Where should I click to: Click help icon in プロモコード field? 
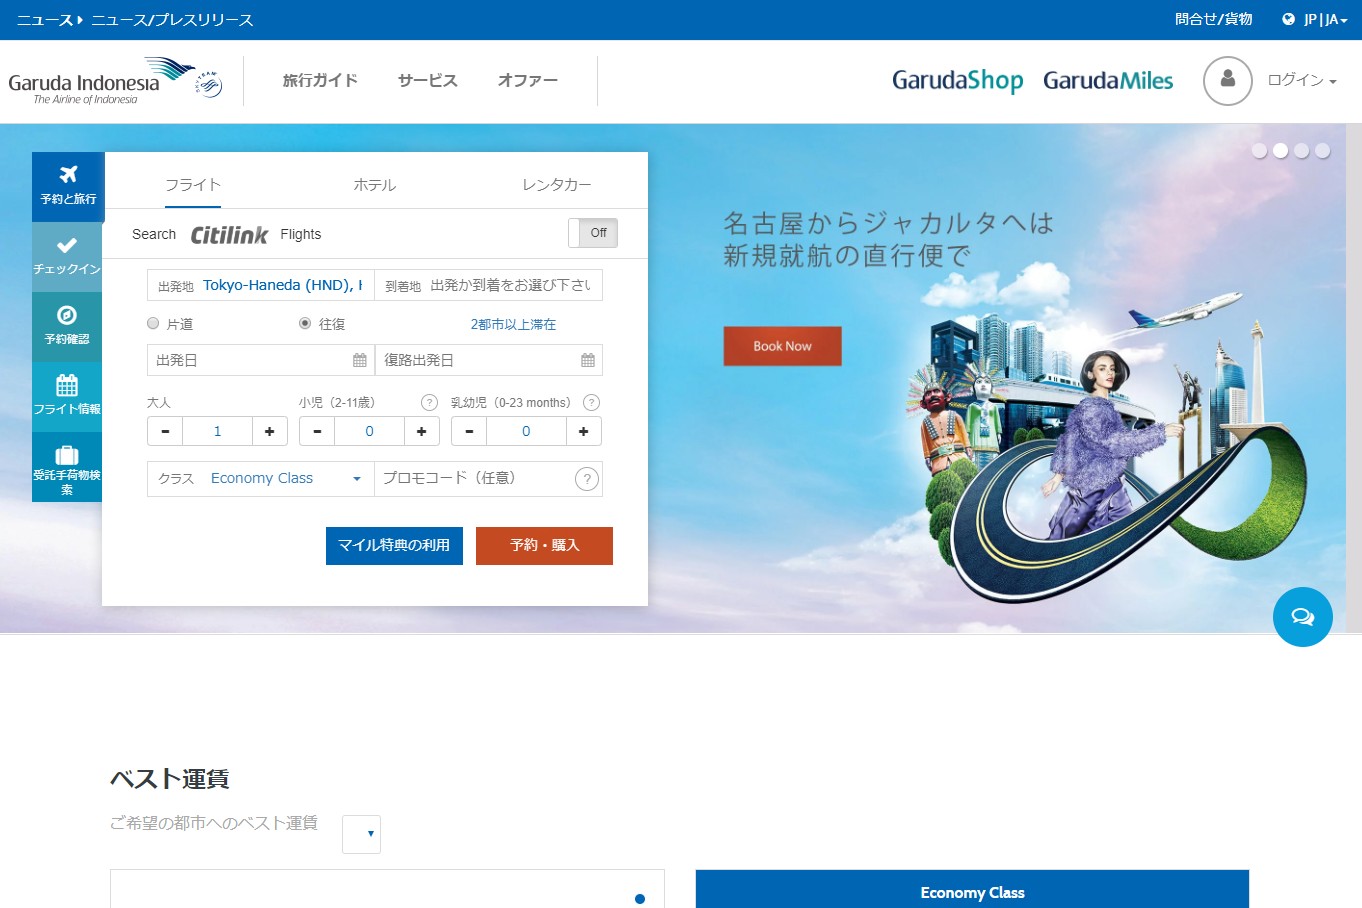(x=587, y=479)
